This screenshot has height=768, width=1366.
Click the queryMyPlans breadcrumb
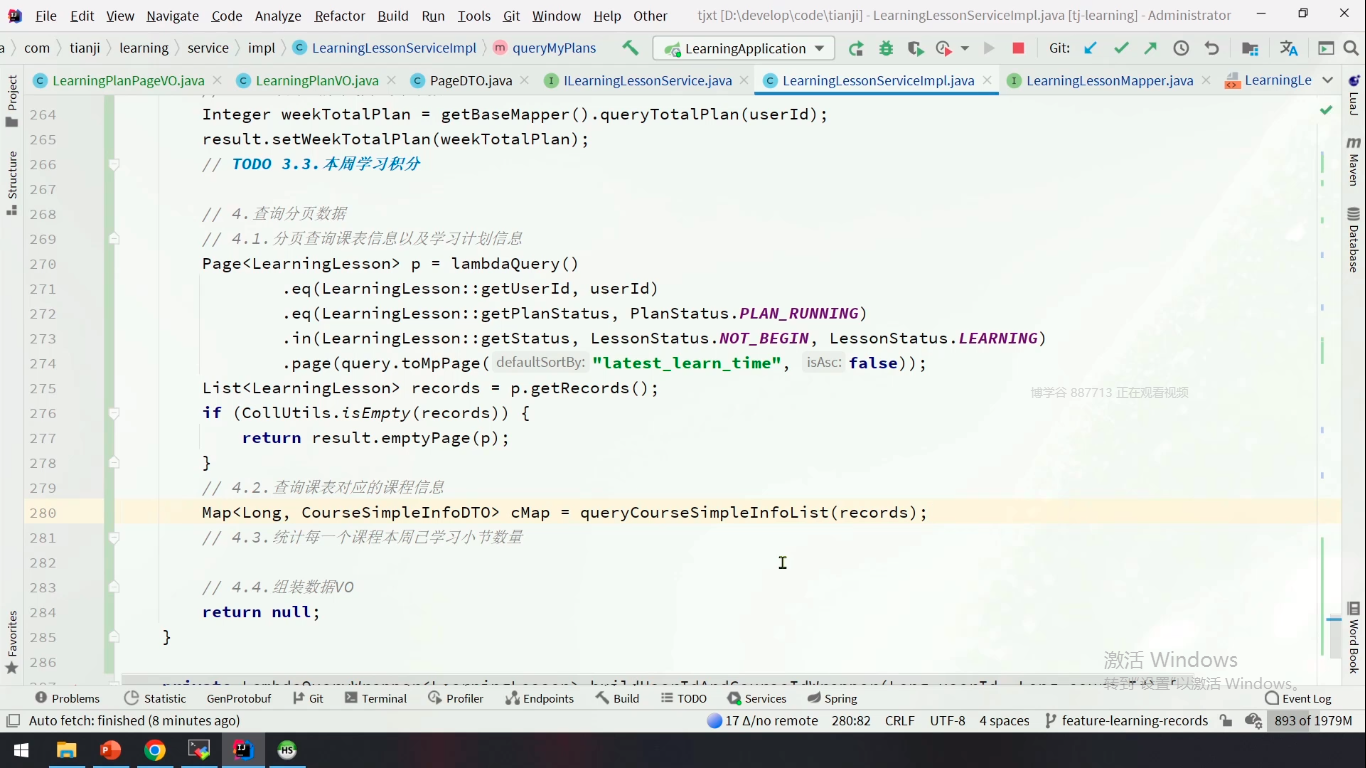(544, 48)
